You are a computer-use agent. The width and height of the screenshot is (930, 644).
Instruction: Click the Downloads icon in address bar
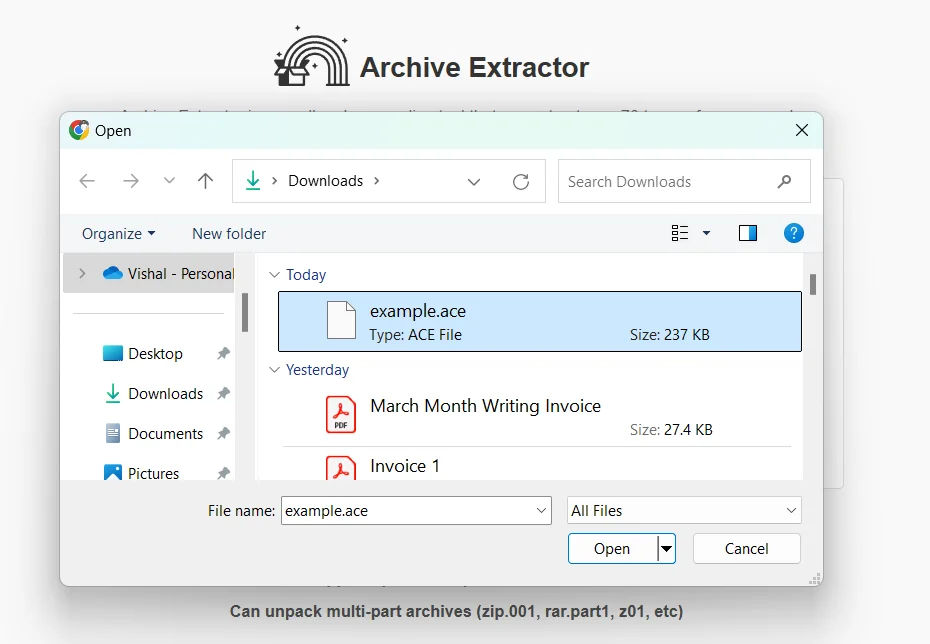253,180
